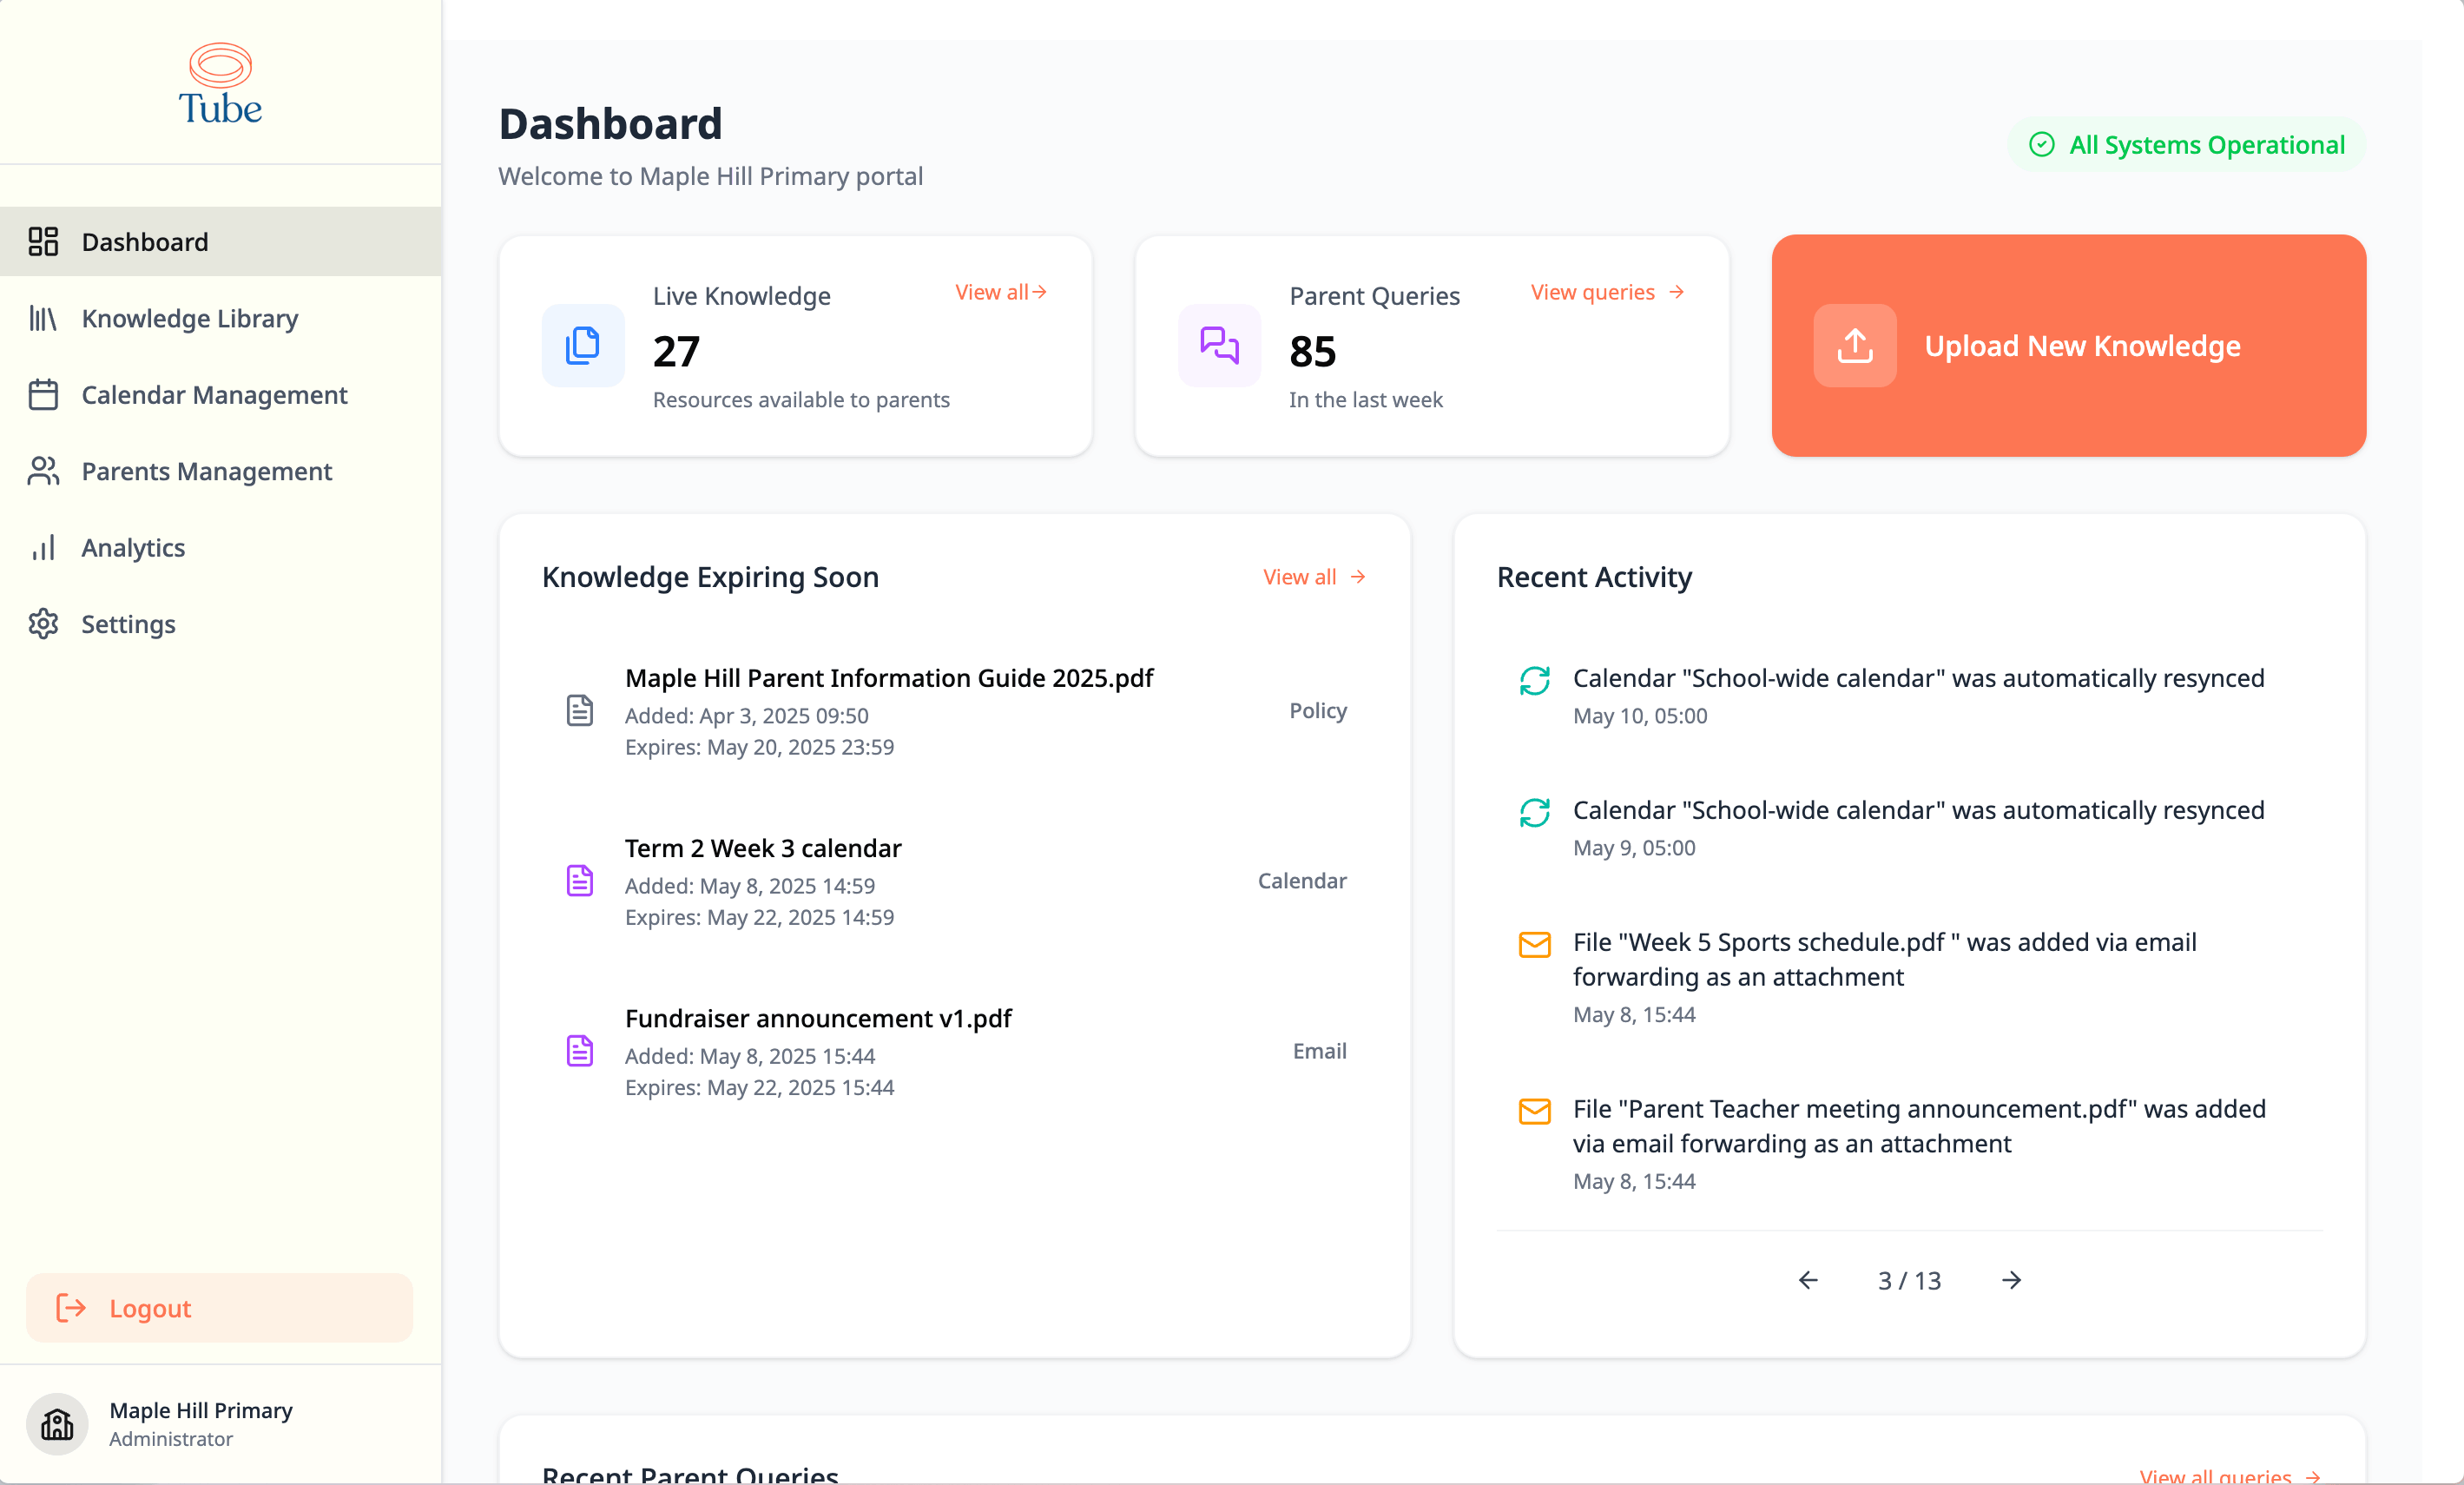
Task: Click the chat bubble icon beside Parent Queries
Action: 1218,346
